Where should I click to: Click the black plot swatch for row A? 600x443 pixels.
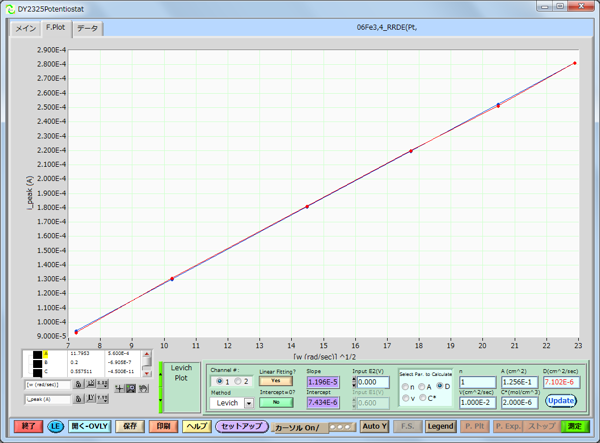pos(38,354)
